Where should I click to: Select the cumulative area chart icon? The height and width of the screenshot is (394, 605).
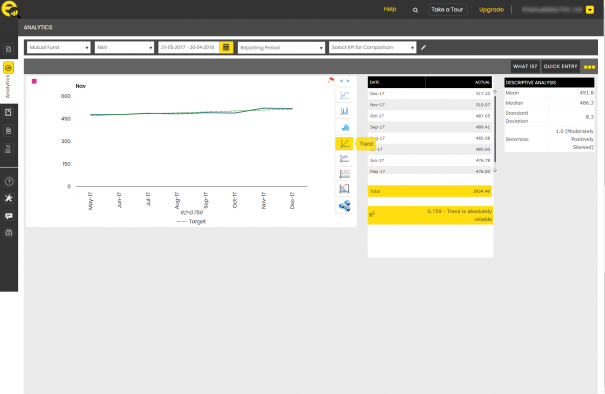coord(344,189)
